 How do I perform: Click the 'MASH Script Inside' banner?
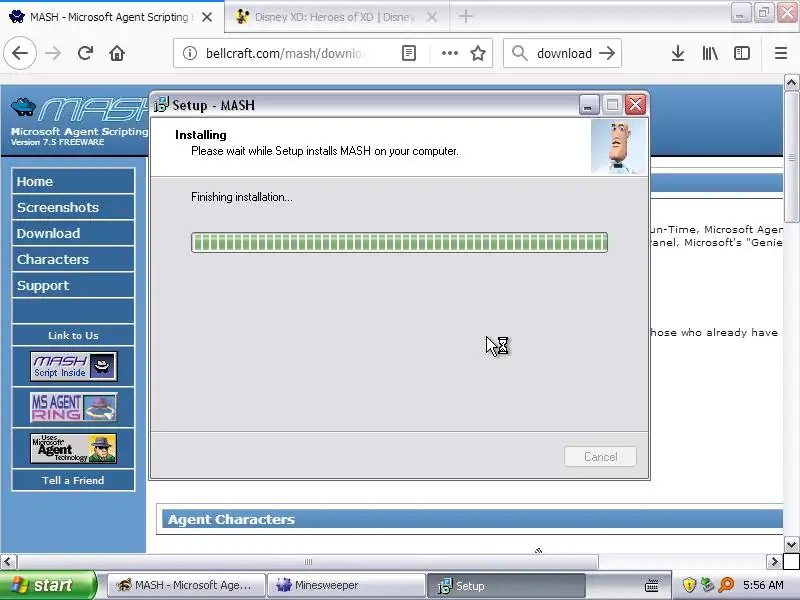click(73, 366)
